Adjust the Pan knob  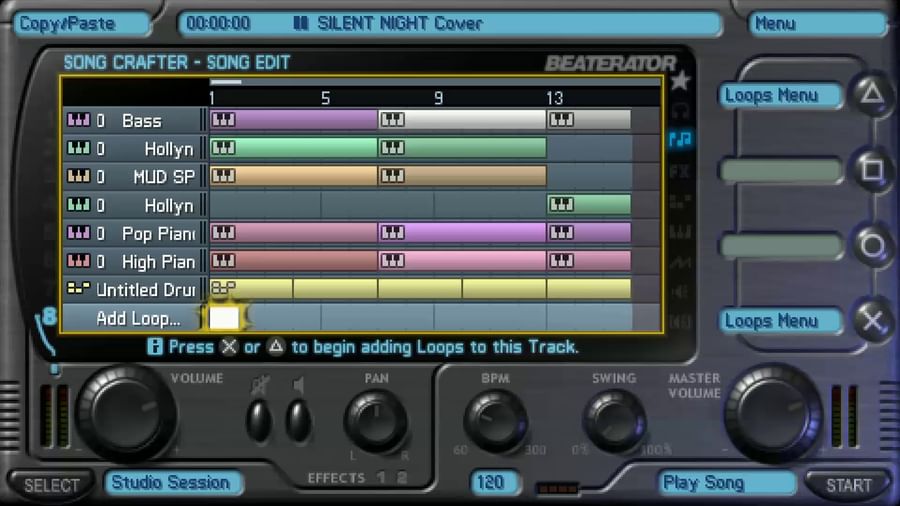(x=376, y=421)
